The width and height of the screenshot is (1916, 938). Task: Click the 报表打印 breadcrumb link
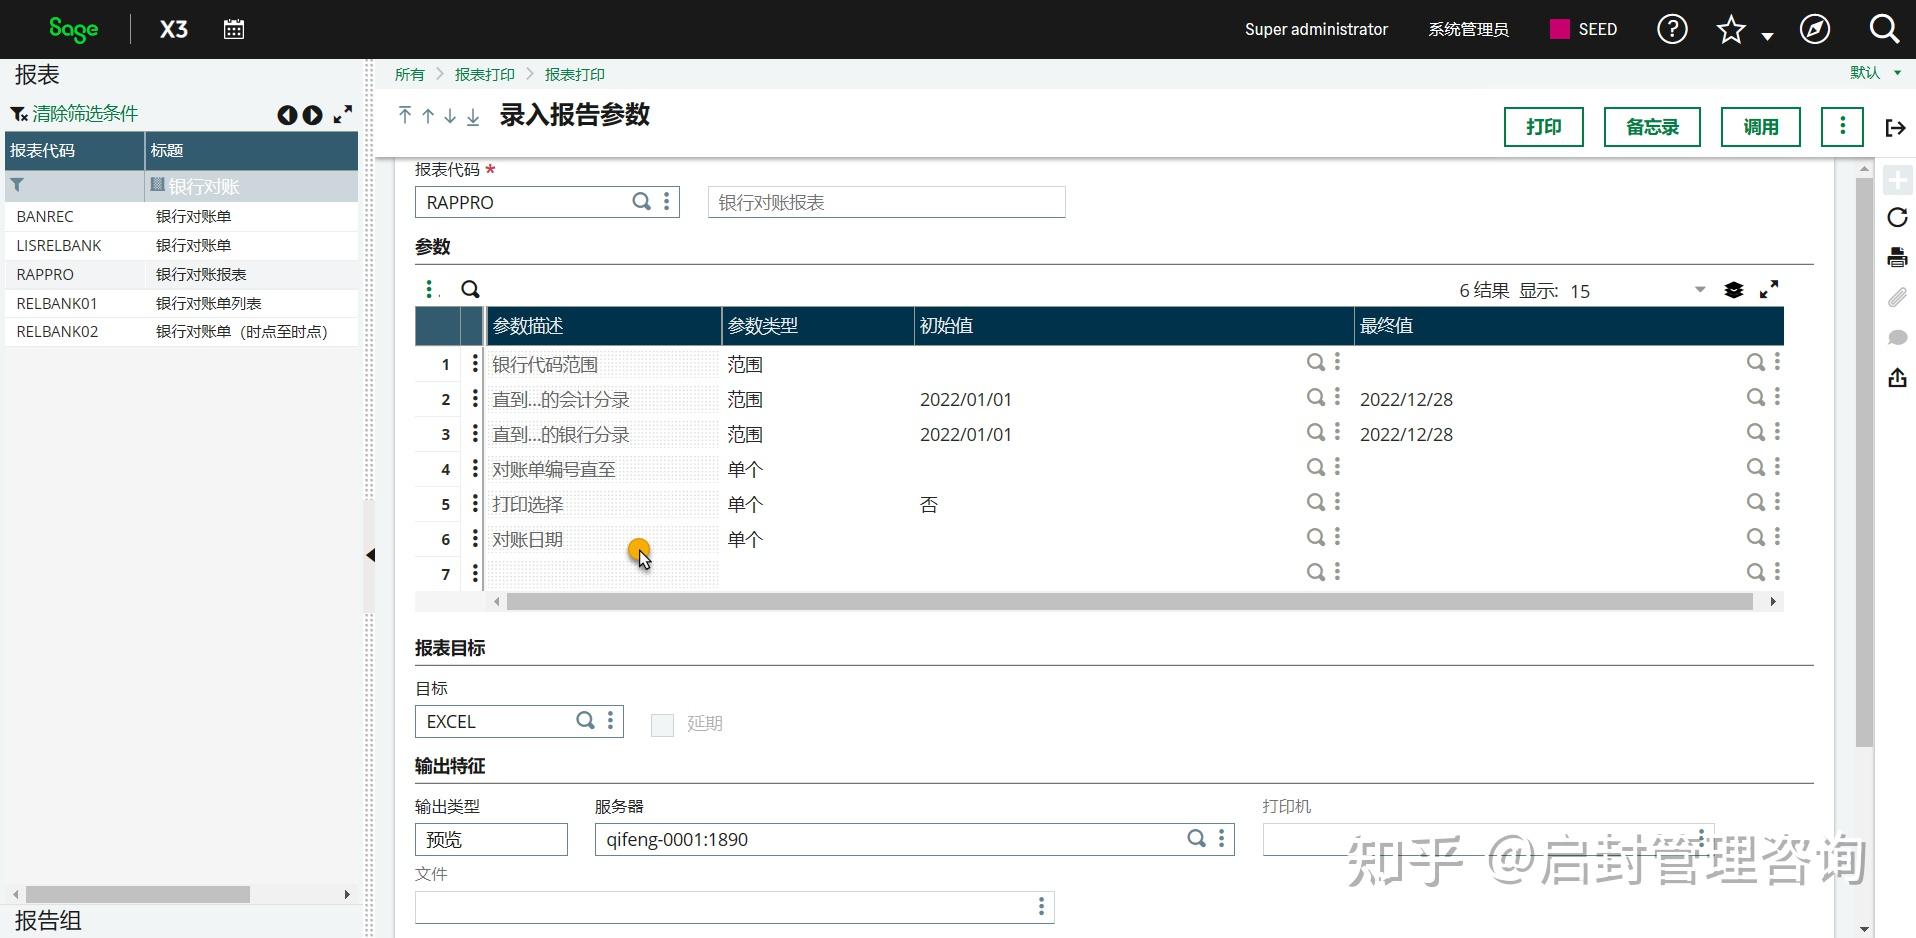485,74
